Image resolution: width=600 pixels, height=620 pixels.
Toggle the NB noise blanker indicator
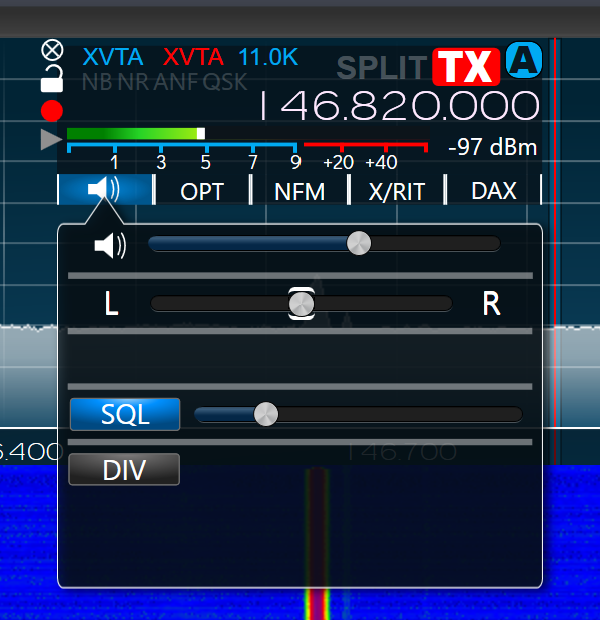point(98,82)
